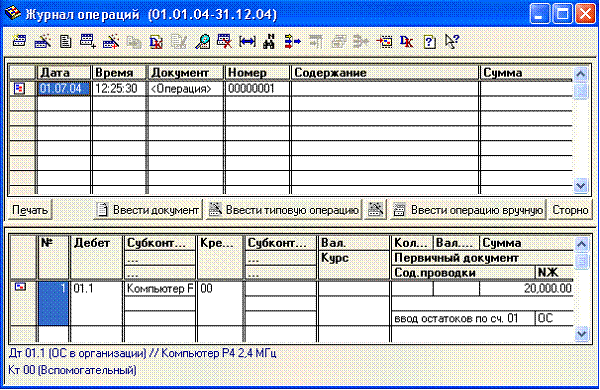This screenshot has width=600, height=390.
Task: Select the amount cell 20,000.00
Action: [x=527, y=289]
